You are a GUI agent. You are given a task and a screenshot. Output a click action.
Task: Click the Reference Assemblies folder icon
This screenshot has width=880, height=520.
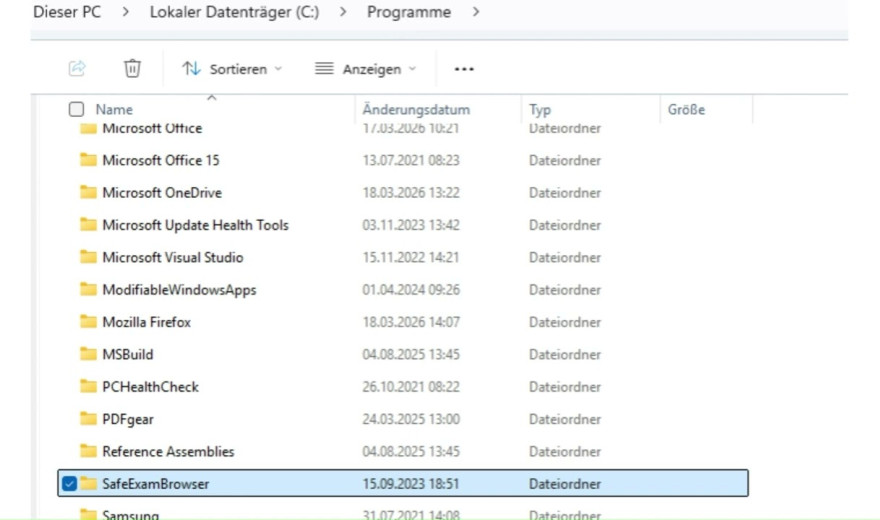tap(88, 451)
